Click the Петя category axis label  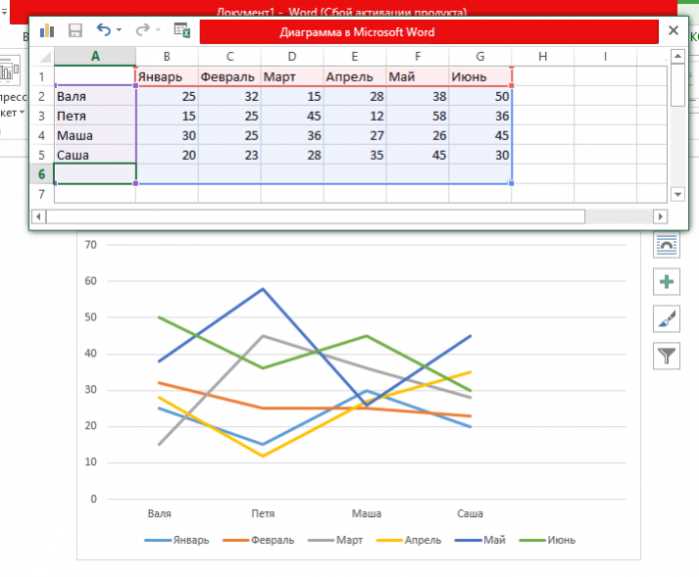(x=263, y=514)
